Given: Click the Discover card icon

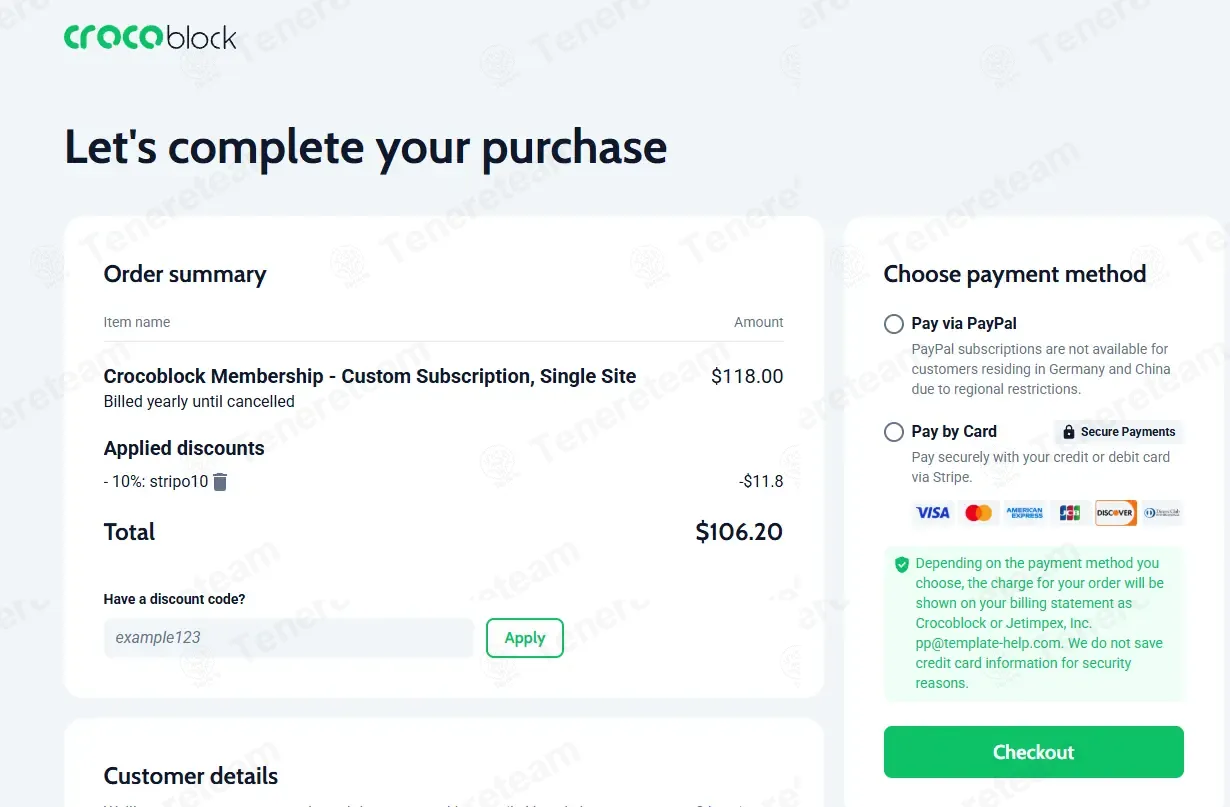Looking at the screenshot, I should tap(1116, 513).
